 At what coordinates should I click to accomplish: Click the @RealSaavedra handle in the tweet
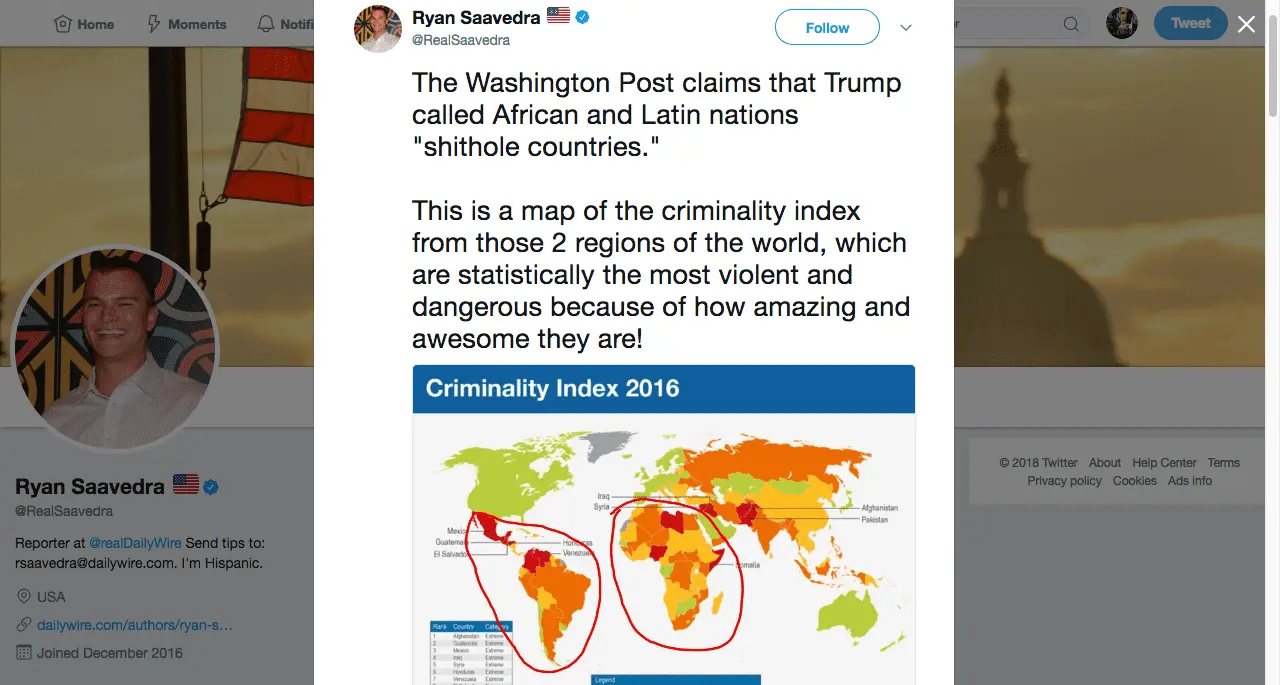click(x=461, y=40)
